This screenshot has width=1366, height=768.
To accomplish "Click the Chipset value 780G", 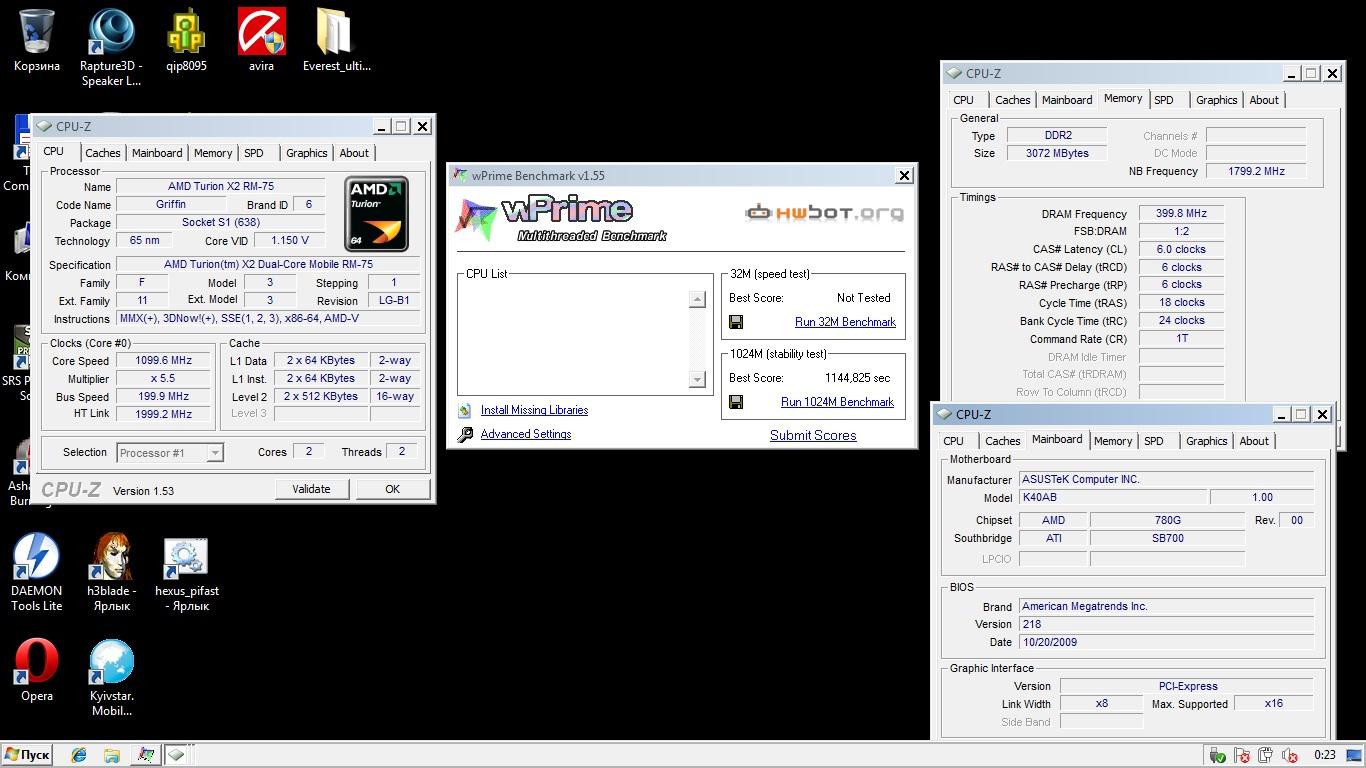I will coord(1168,520).
